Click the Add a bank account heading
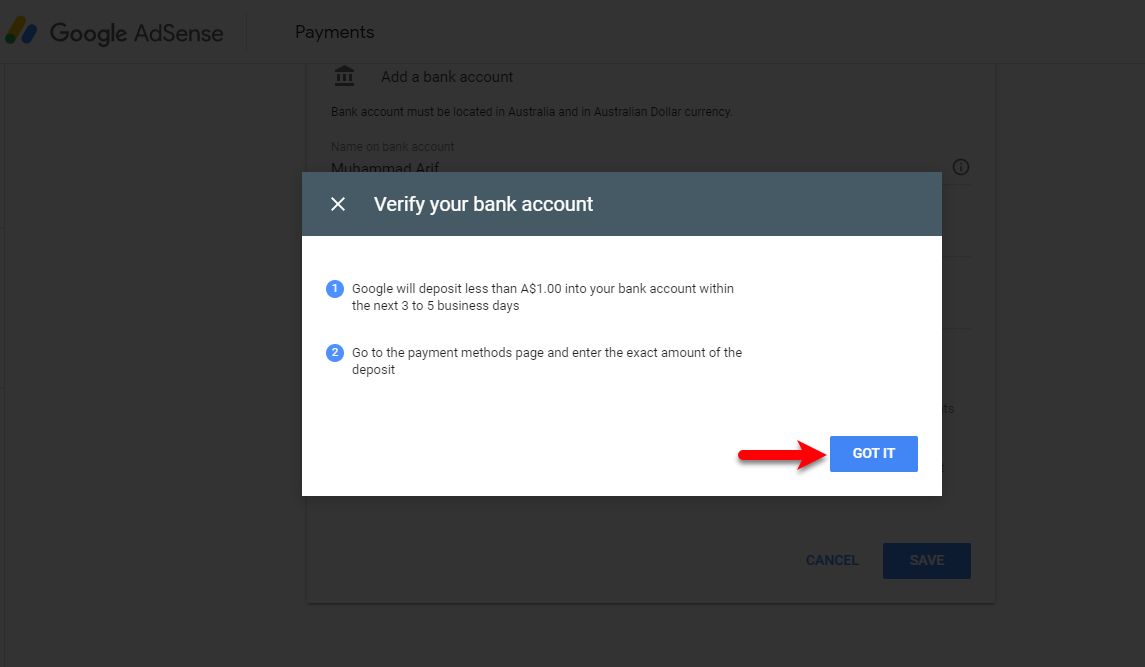The width and height of the screenshot is (1145, 667). pyautogui.click(x=447, y=77)
